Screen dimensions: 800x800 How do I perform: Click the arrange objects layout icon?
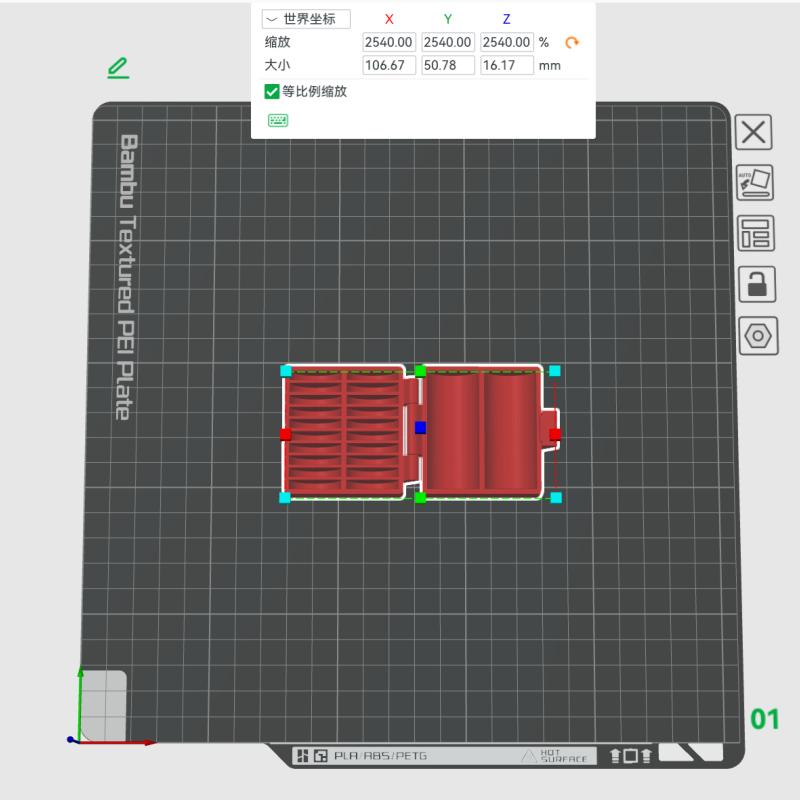(x=756, y=233)
